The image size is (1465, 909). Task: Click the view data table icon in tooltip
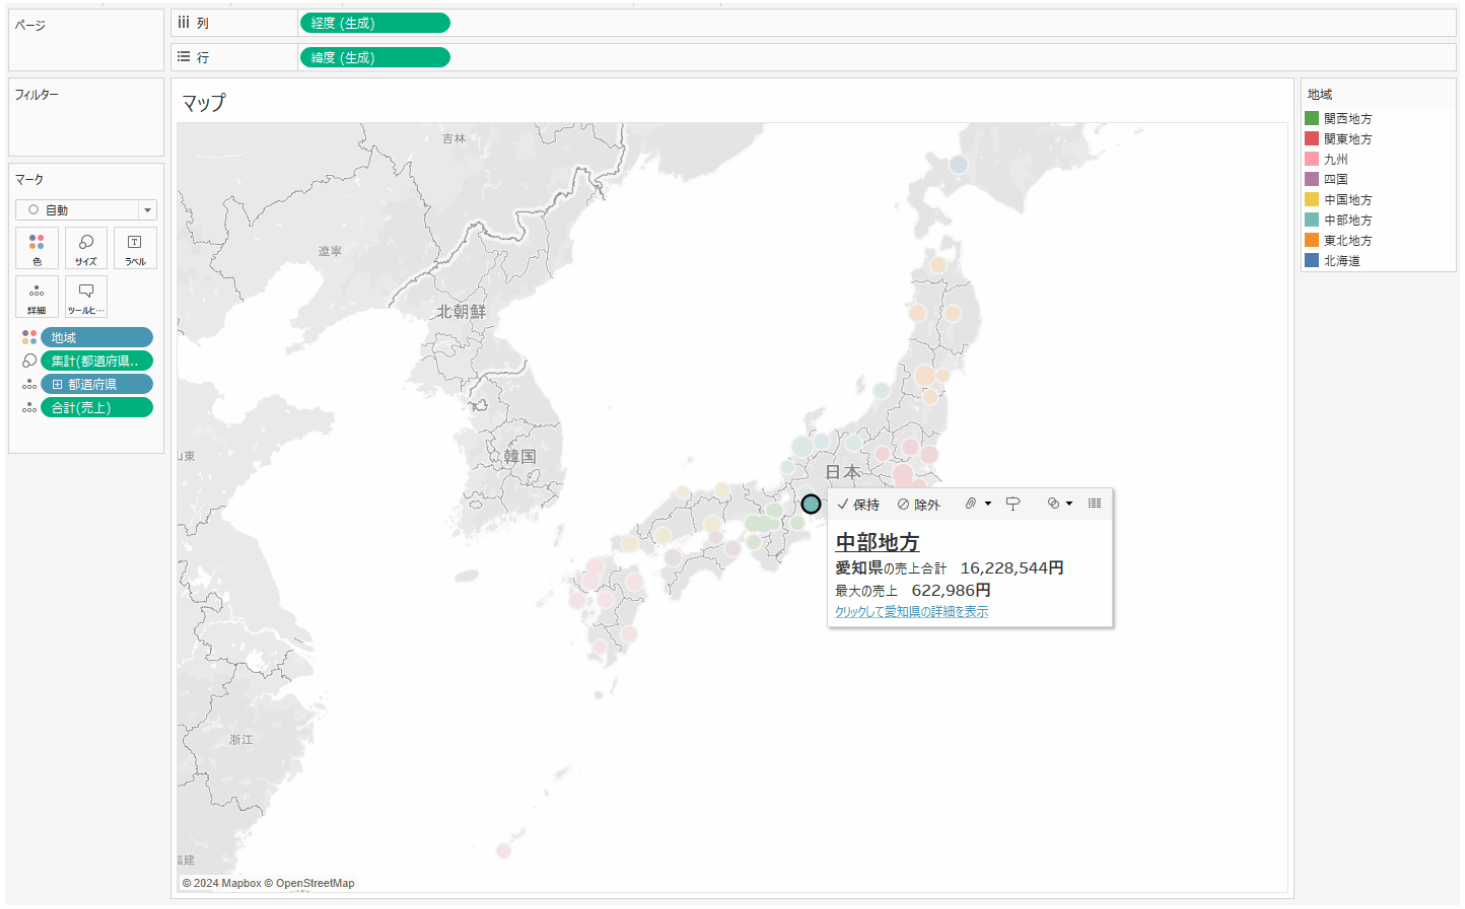click(1095, 504)
